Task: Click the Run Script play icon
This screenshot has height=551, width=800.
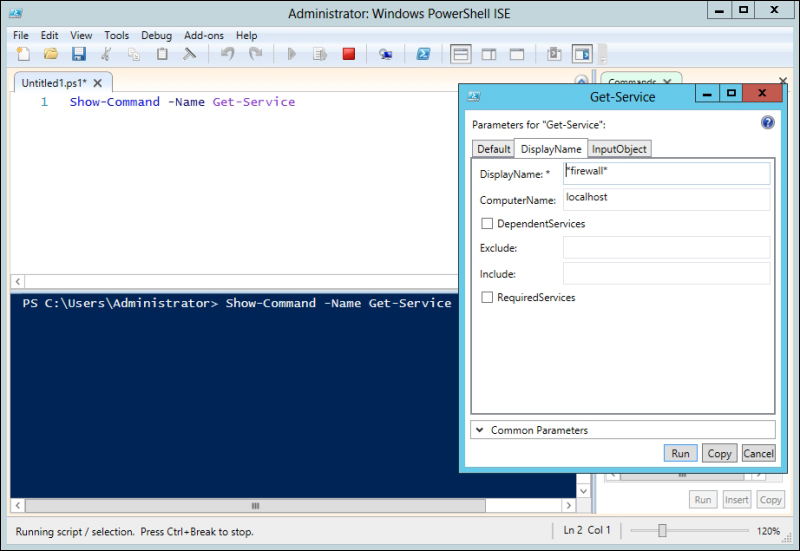Action: tap(291, 54)
